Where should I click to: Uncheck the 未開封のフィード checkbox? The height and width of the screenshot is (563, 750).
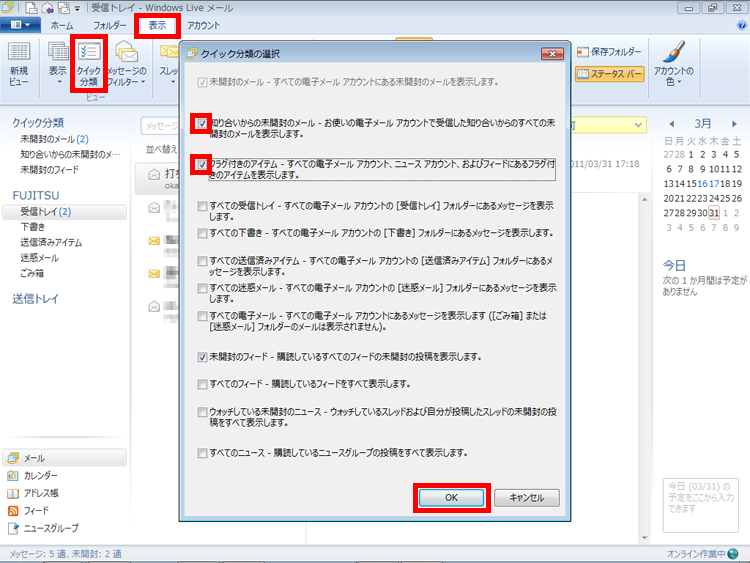202,357
